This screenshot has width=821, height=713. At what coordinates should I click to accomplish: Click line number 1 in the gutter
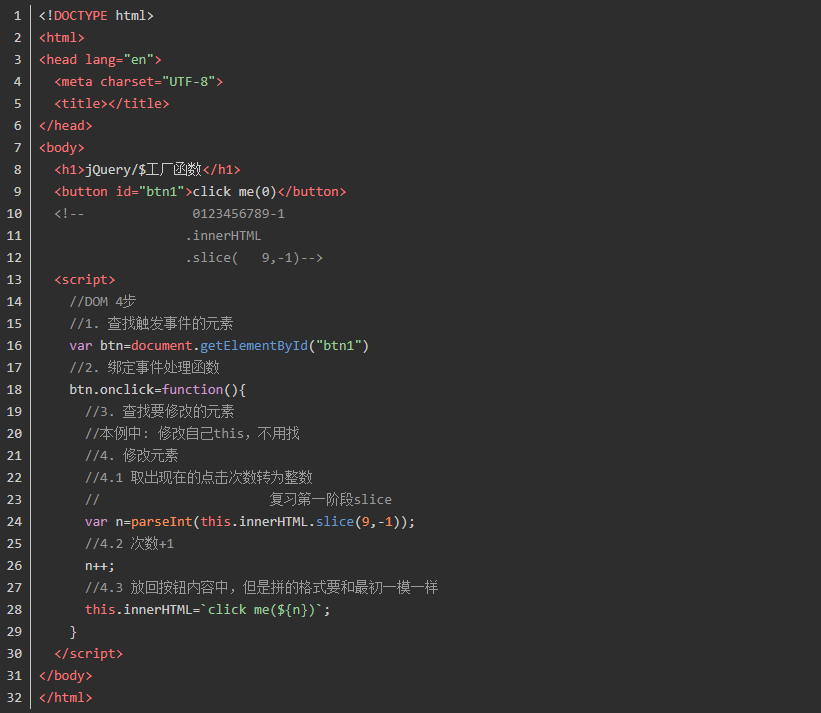click(17, 16)
